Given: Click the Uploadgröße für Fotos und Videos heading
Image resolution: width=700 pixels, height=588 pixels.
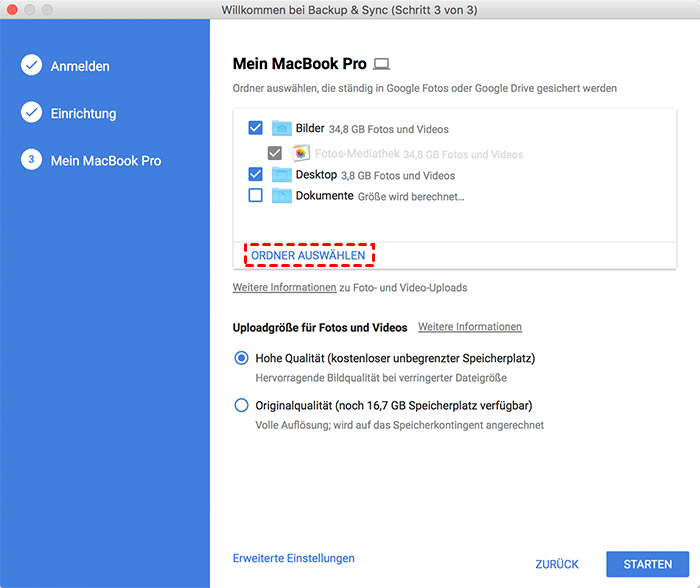Looking at the screenshot, I should [320, 328].
